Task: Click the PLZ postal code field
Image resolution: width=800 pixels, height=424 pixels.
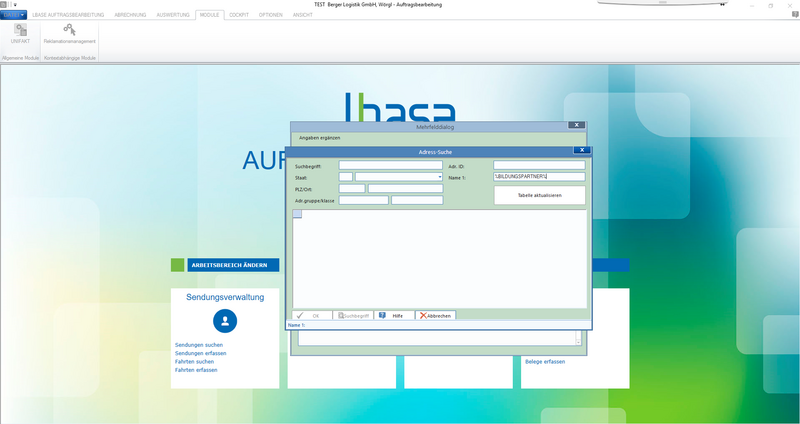Action: [x=352, y=189]
